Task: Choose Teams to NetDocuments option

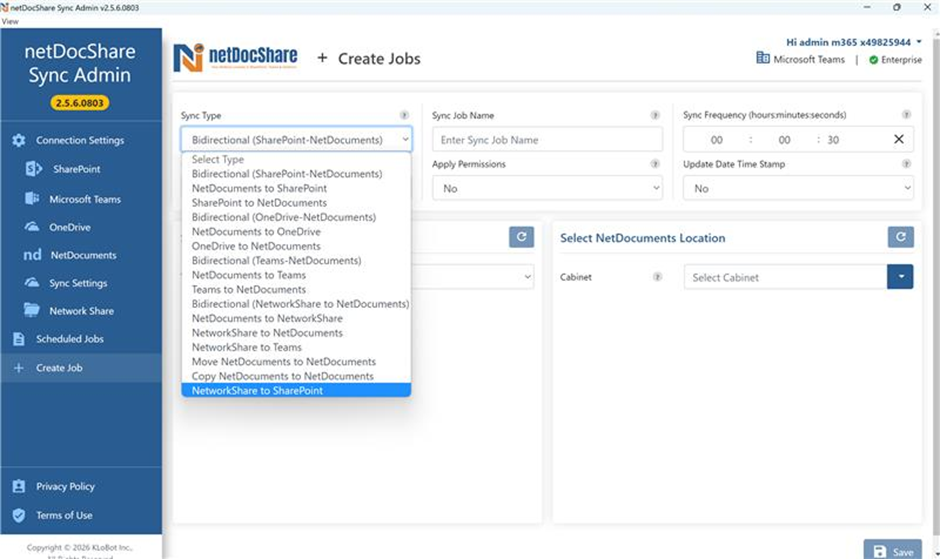Action: tap(296, 289)
